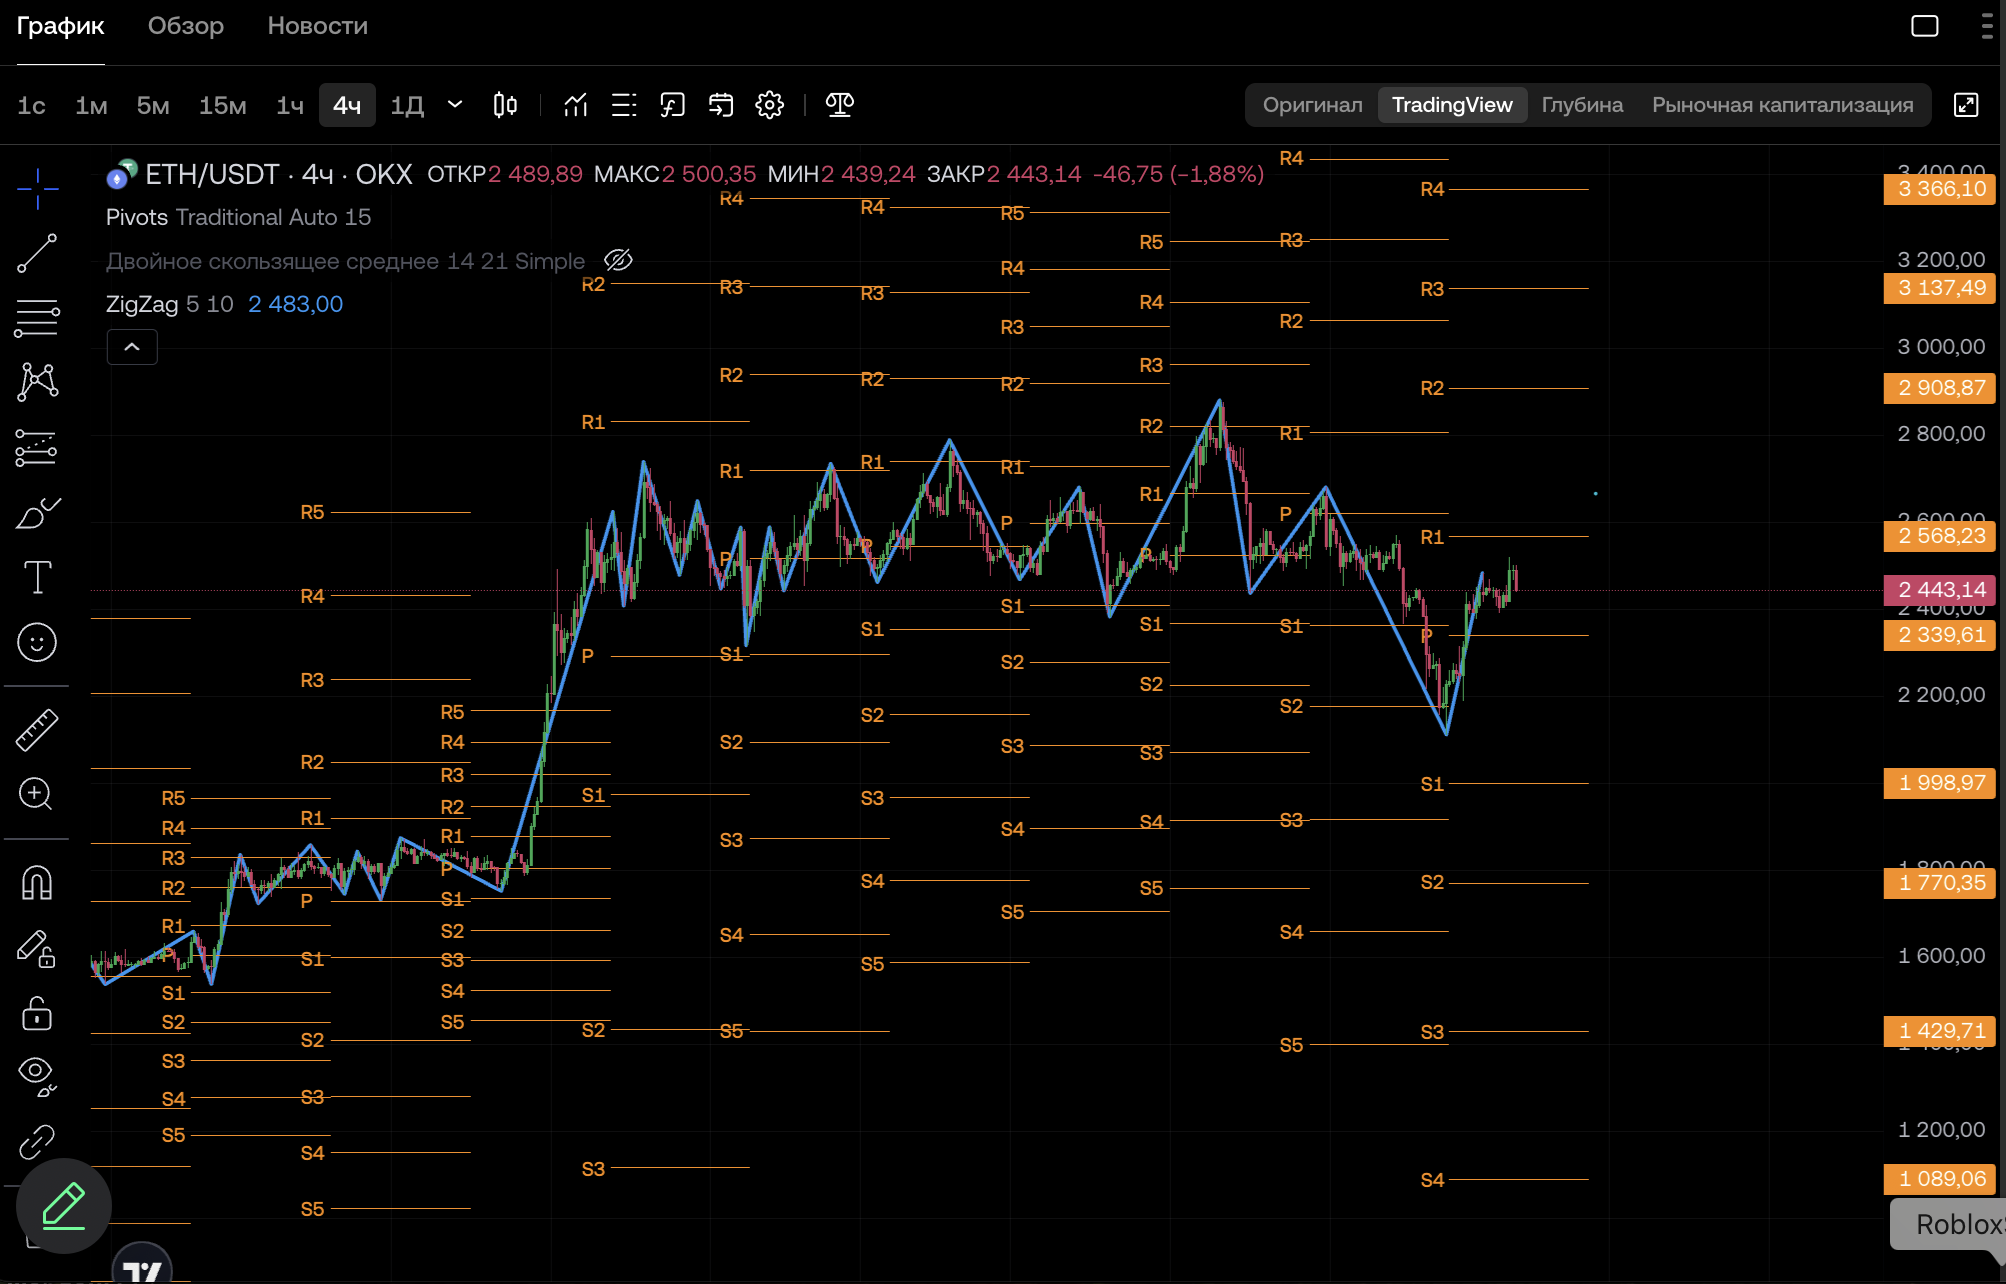The image size is (2006, 1284).
Task: Open the Новости tab
Action: pos(317,26)
